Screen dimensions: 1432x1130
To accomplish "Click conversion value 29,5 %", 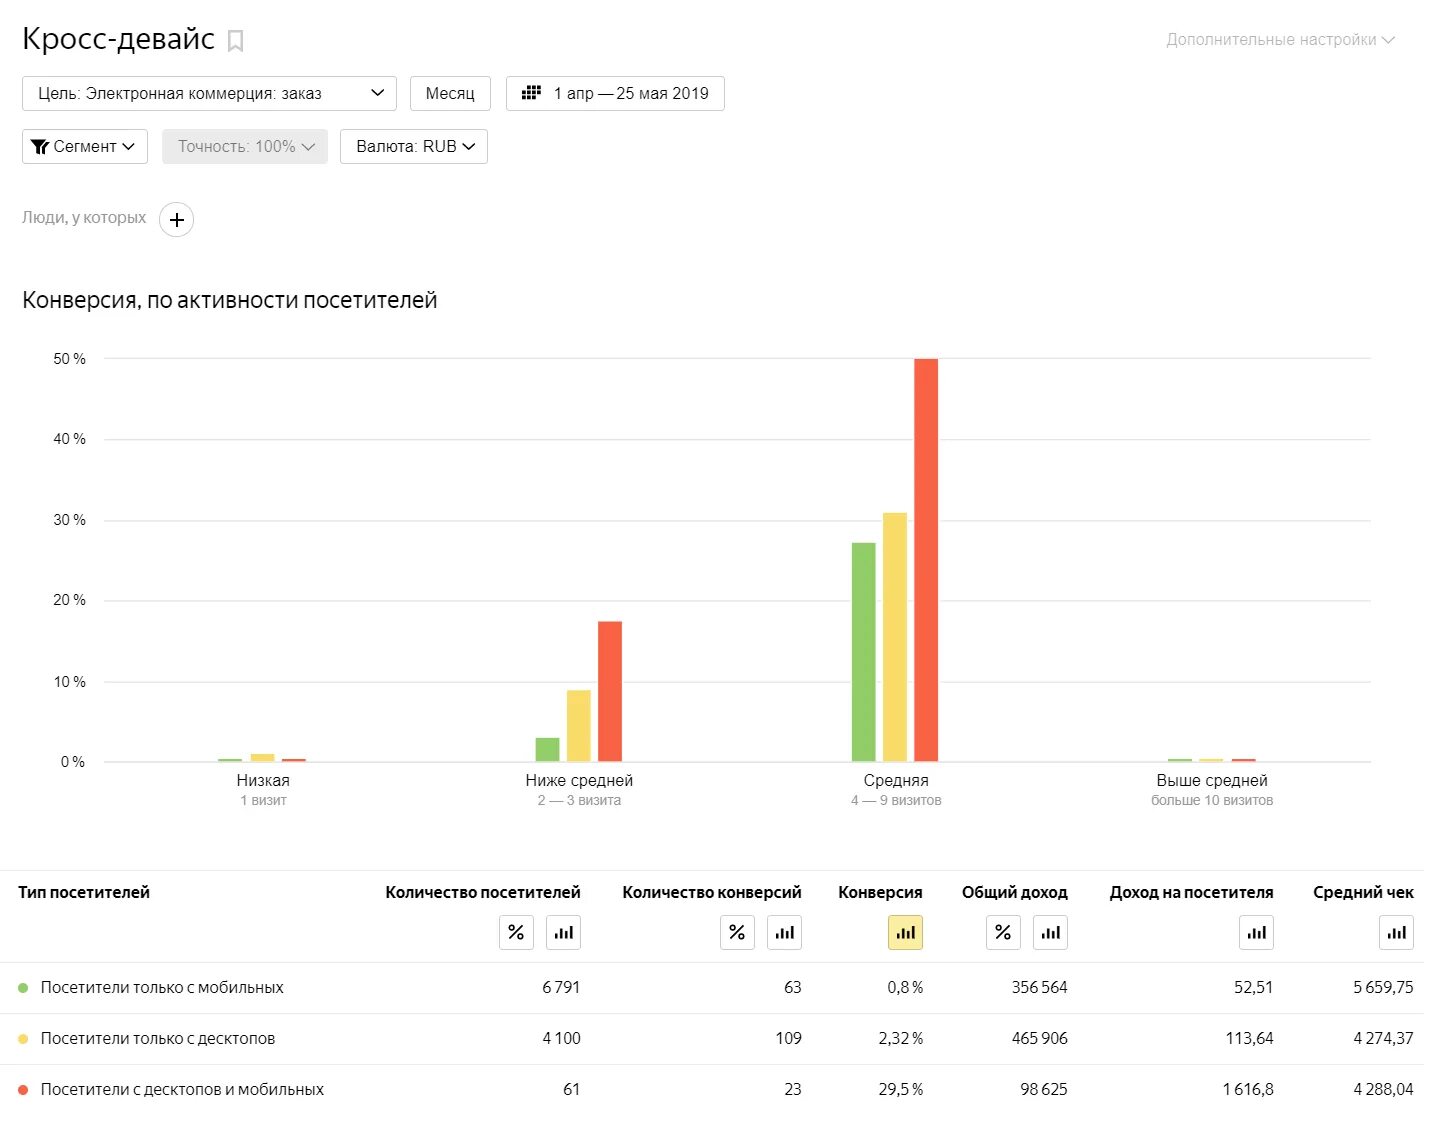I will click(901, 1090).
